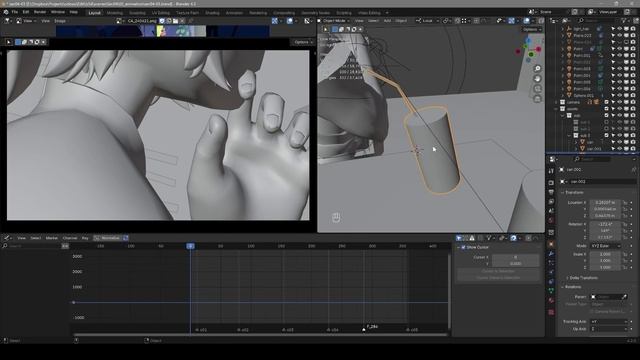Click the eyedropper next to Parent field
The width and height of the screenshot is (640, 360).
(x=624, y=297)
